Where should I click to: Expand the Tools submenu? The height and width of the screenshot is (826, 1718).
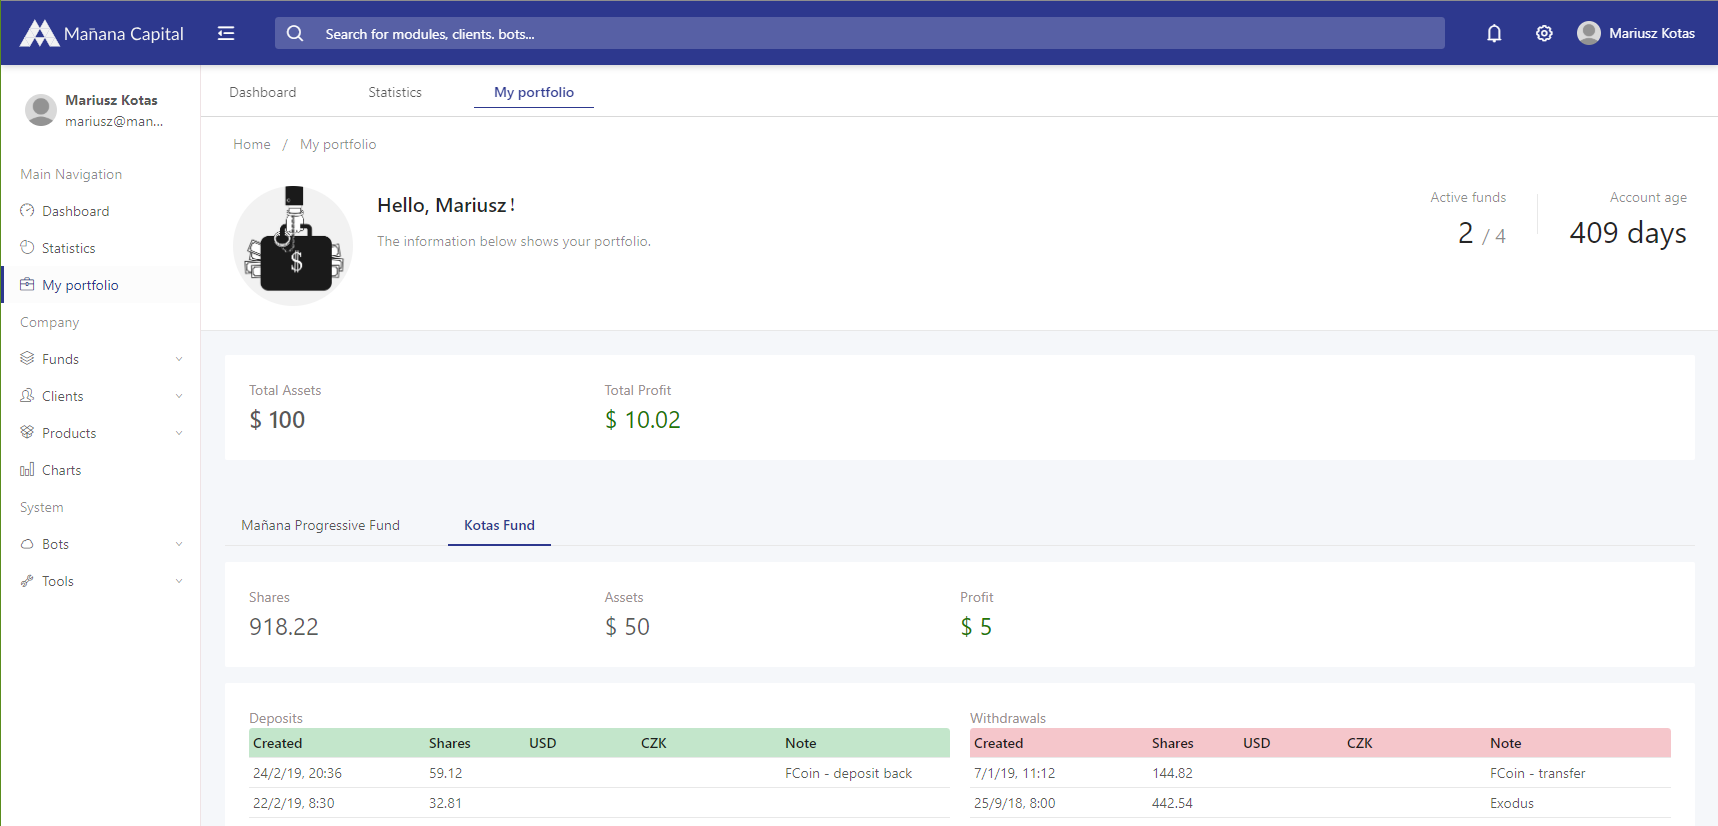click(100, 581)
